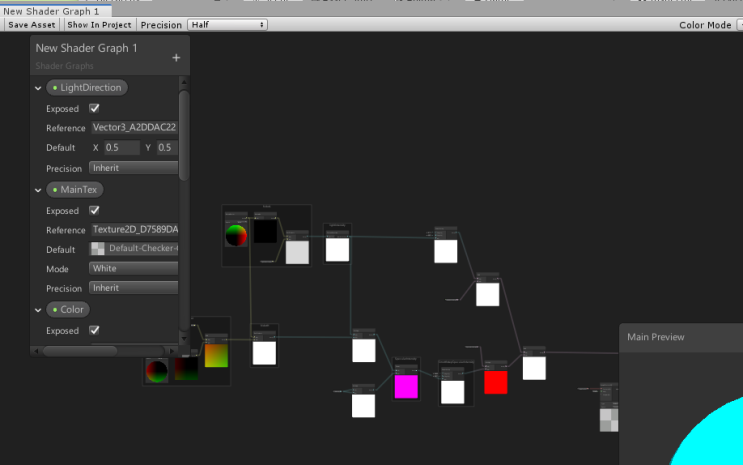Add a new property with the plus icon
Screen dimensions: 743x465
click(x=176, y=58)
